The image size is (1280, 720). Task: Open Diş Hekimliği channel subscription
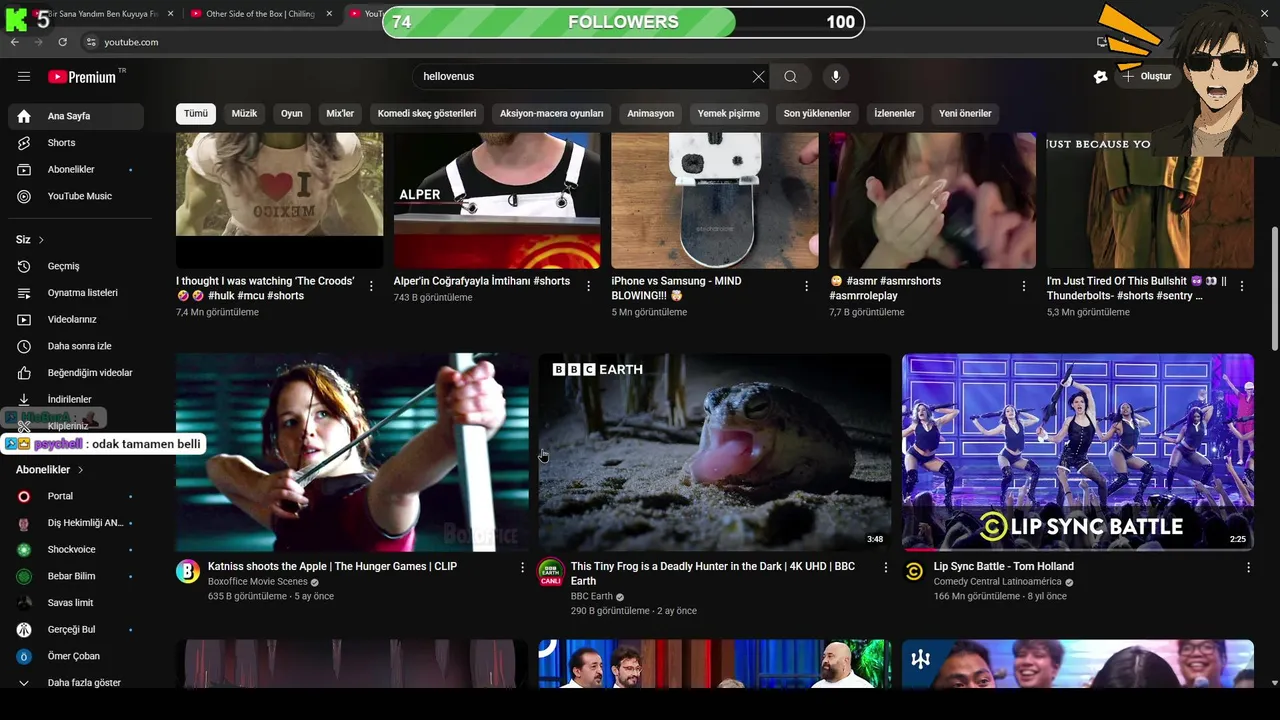pyautogui.click(x=76, y=523)
